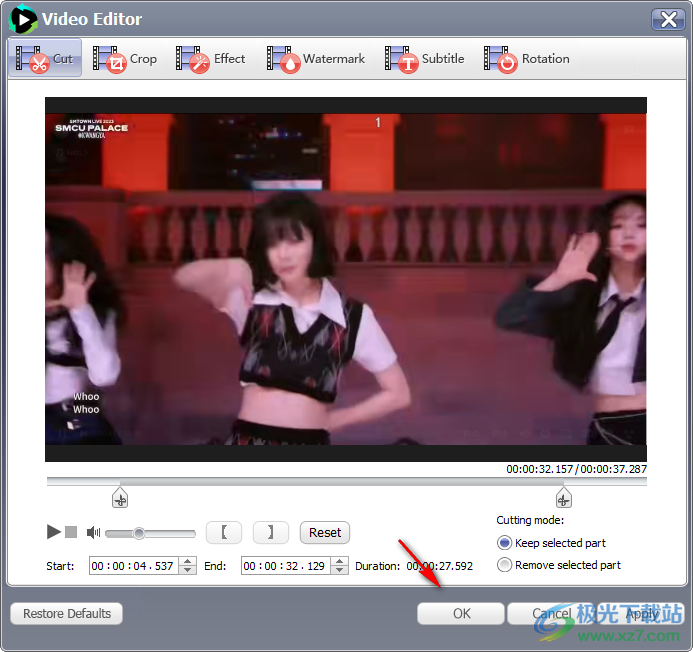
Task: Set end point with right bracket button
Action: pos(270,532)
